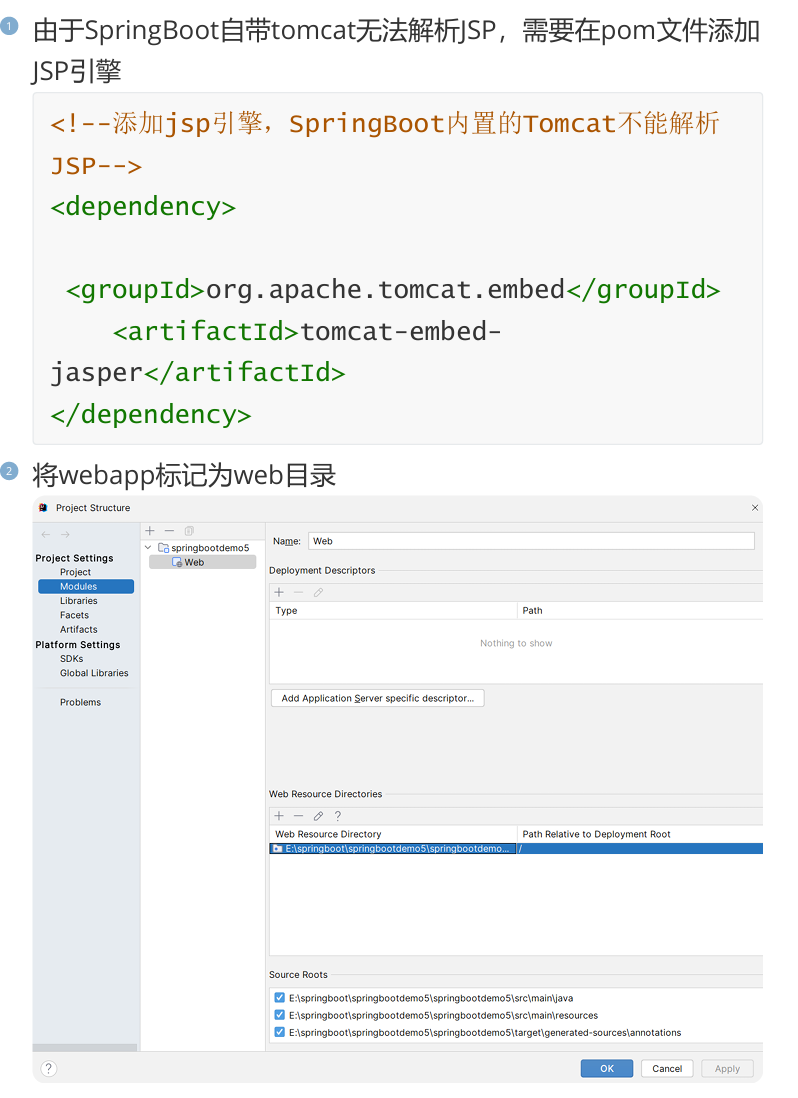The width and height of the screenshot is (798, 1098).
Task: Open help with the bottom-left question mark button
Action: click(48, 1069)
